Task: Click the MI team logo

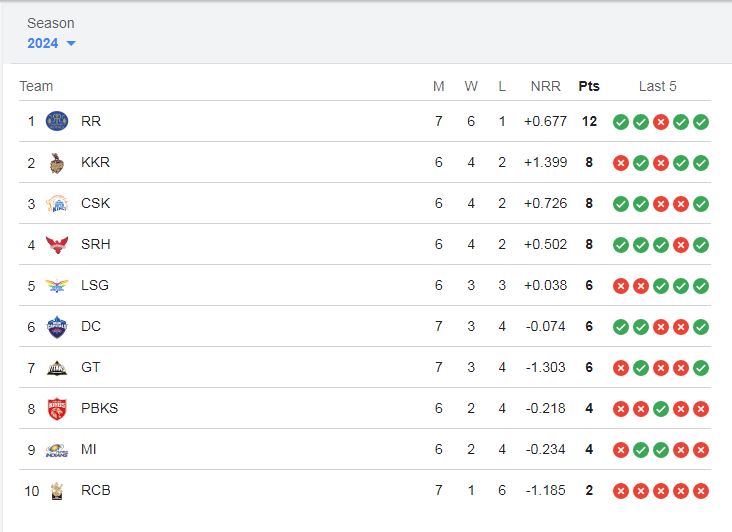Action: [x=57, y=450]
